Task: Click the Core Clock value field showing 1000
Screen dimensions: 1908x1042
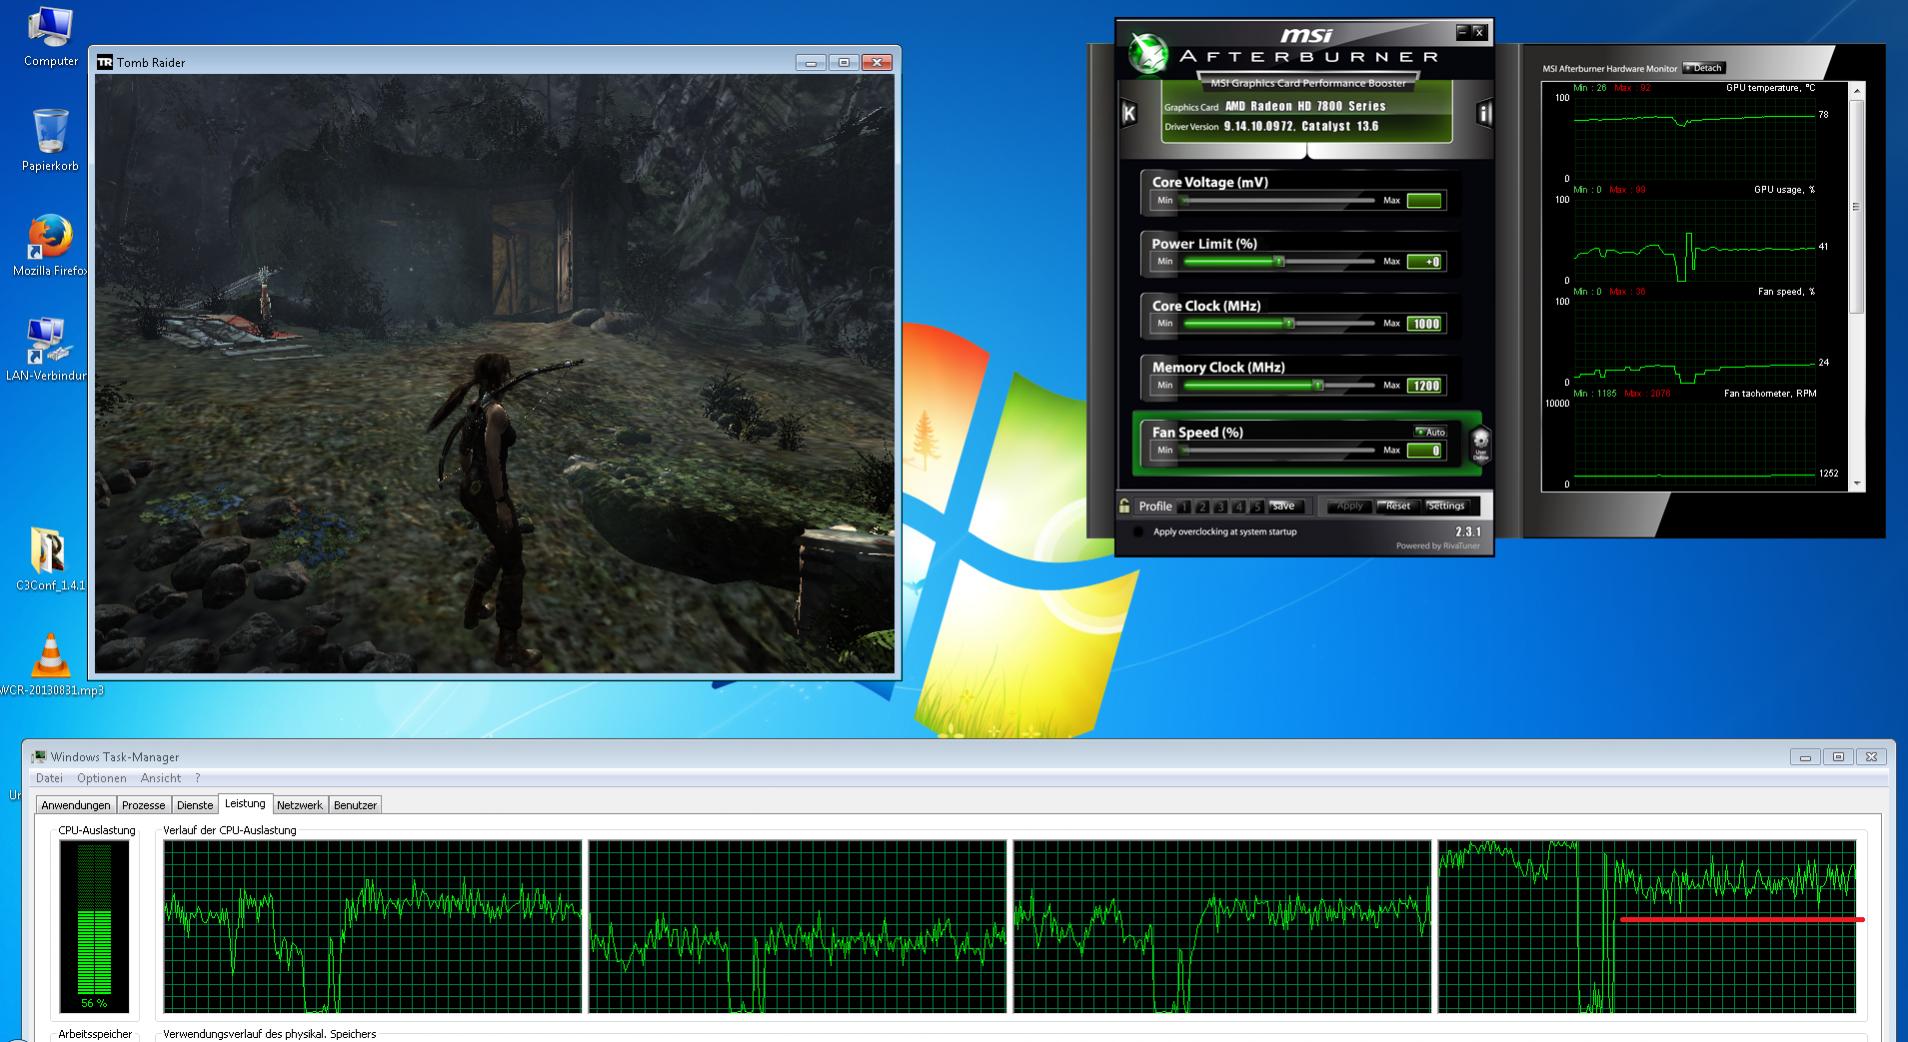Action: pos(1424,324)
